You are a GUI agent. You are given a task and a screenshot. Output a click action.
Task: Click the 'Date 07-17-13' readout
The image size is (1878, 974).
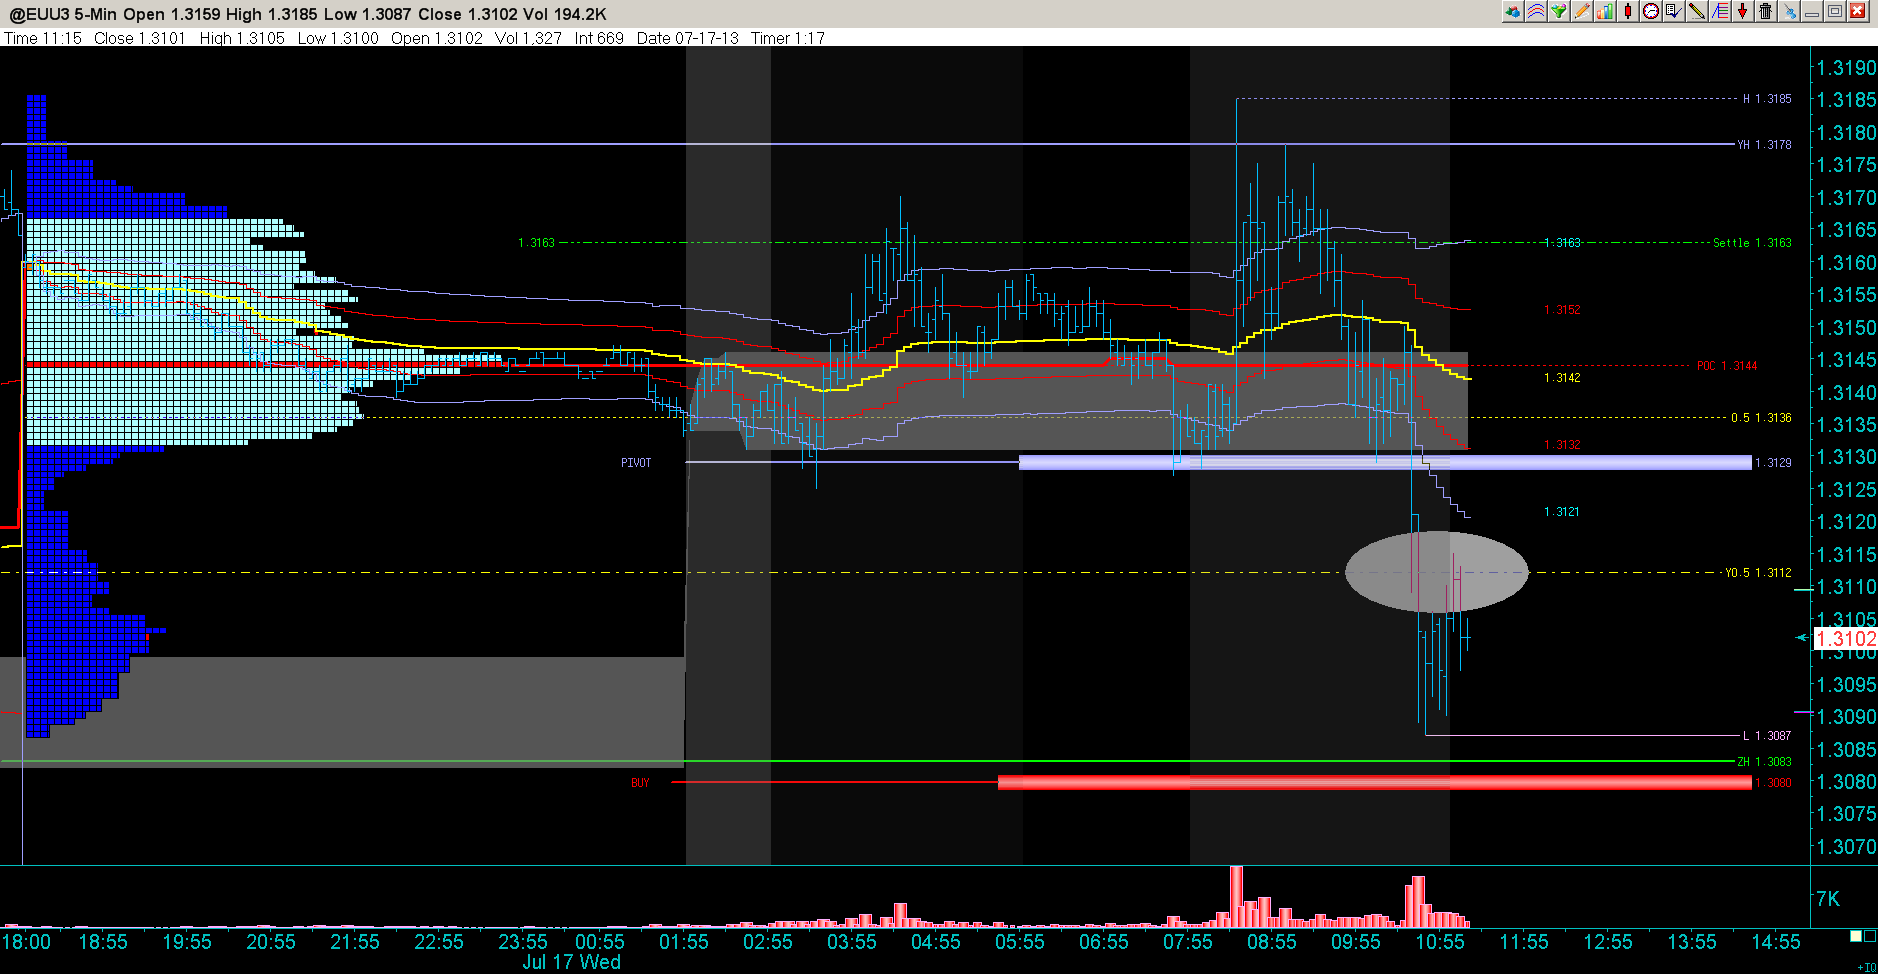[688, 38]
